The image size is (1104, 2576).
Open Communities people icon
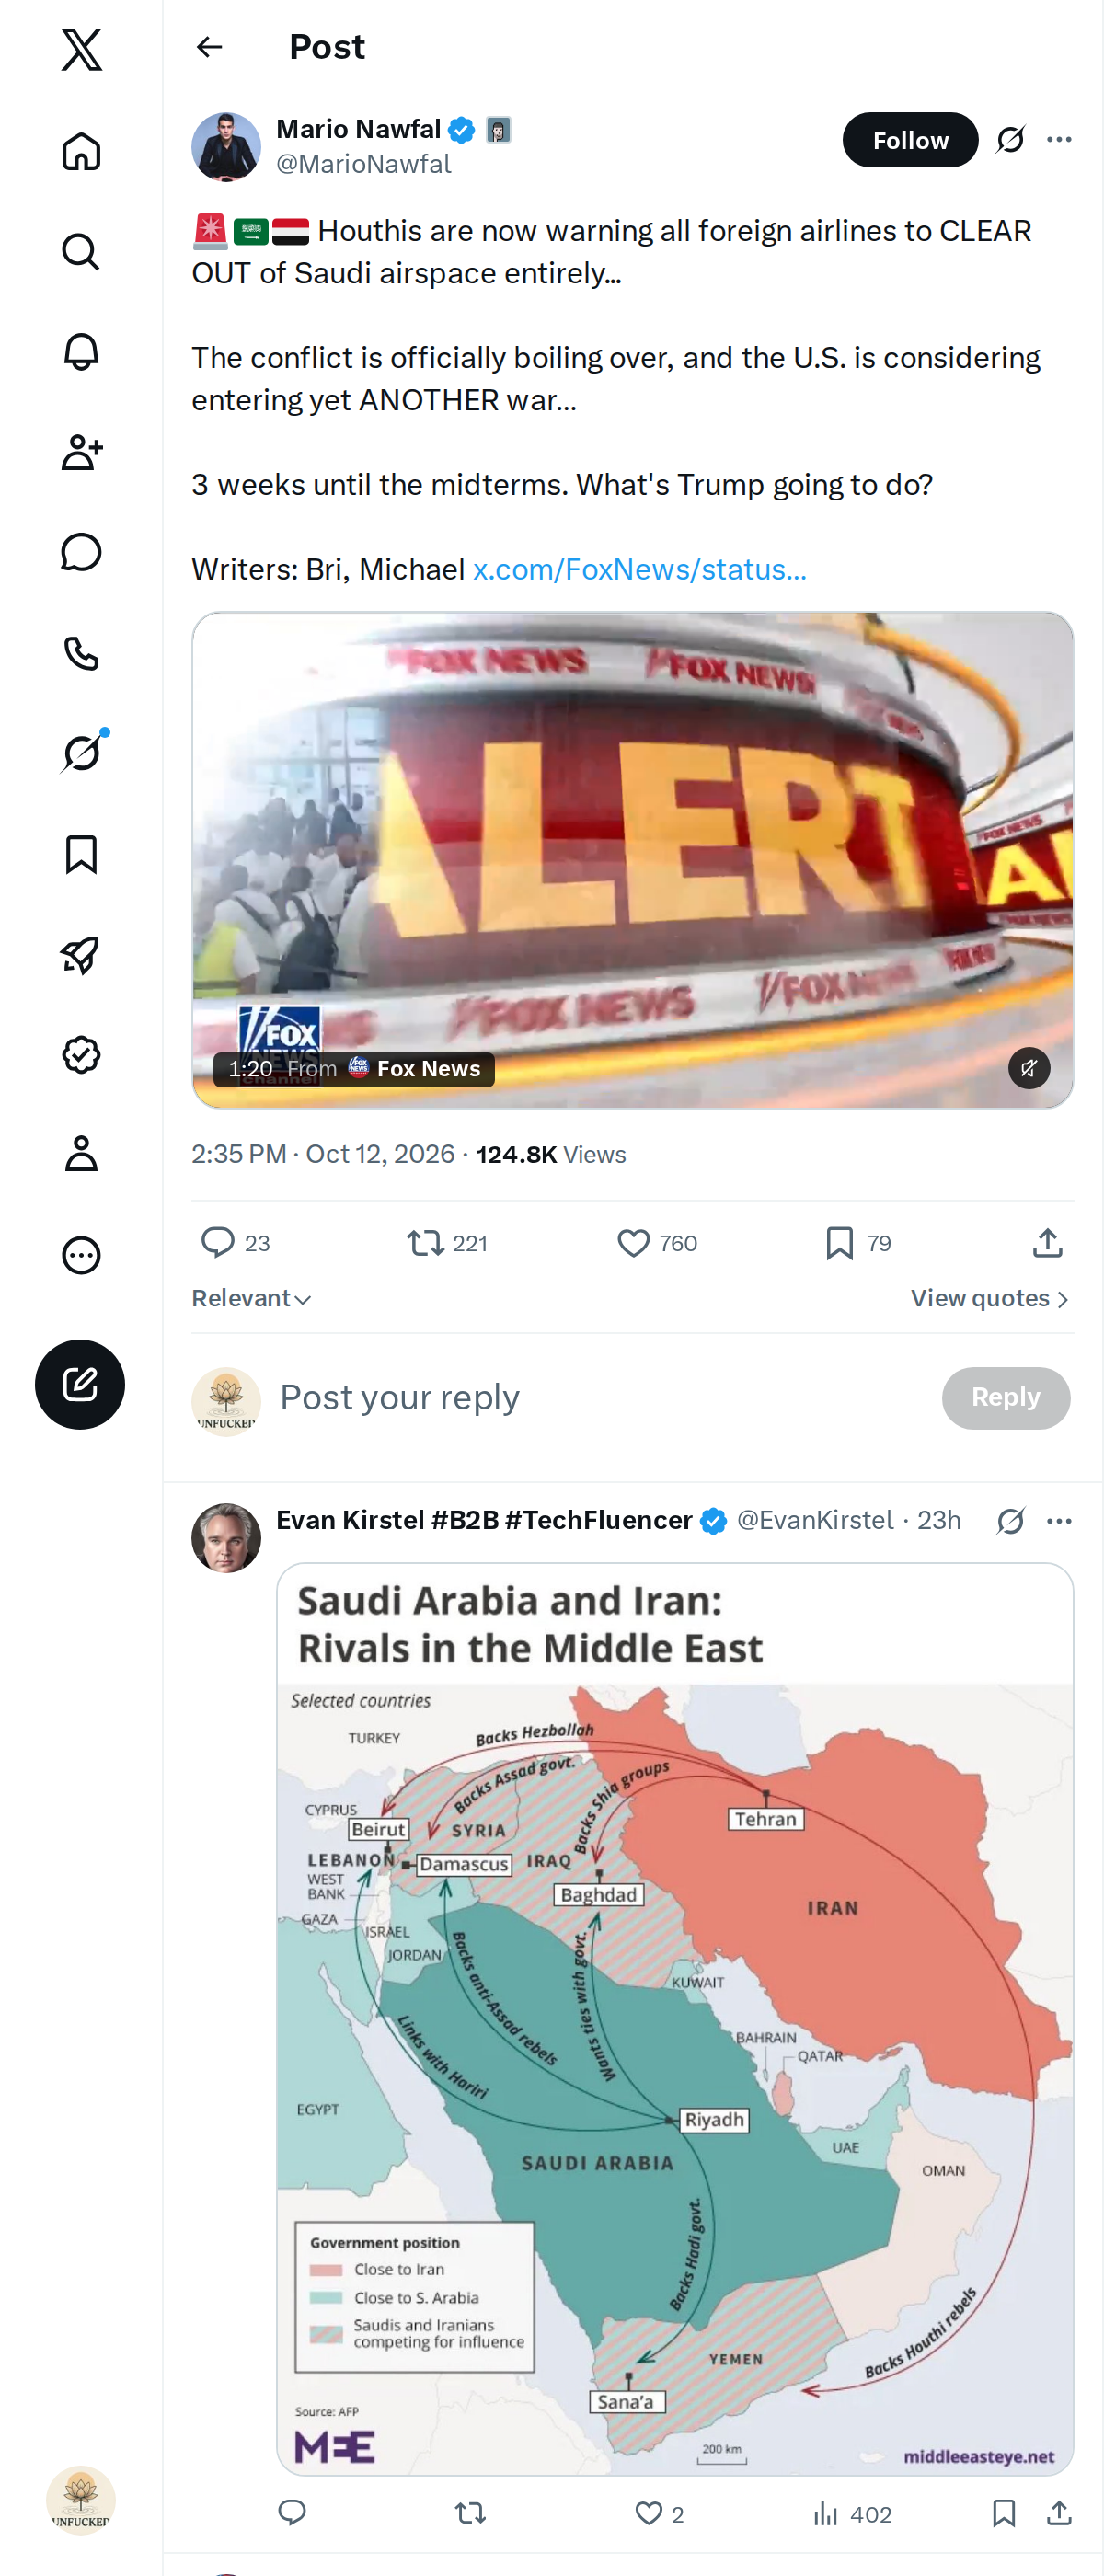pyautogui.click(x=81, y=452)
